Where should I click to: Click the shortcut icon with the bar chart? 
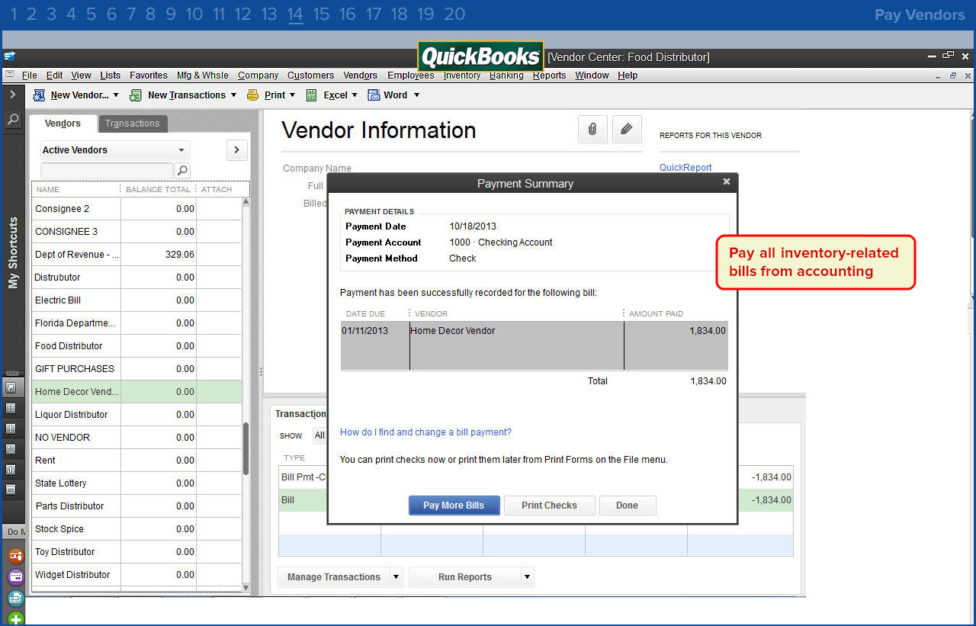[x=11, y=470]
